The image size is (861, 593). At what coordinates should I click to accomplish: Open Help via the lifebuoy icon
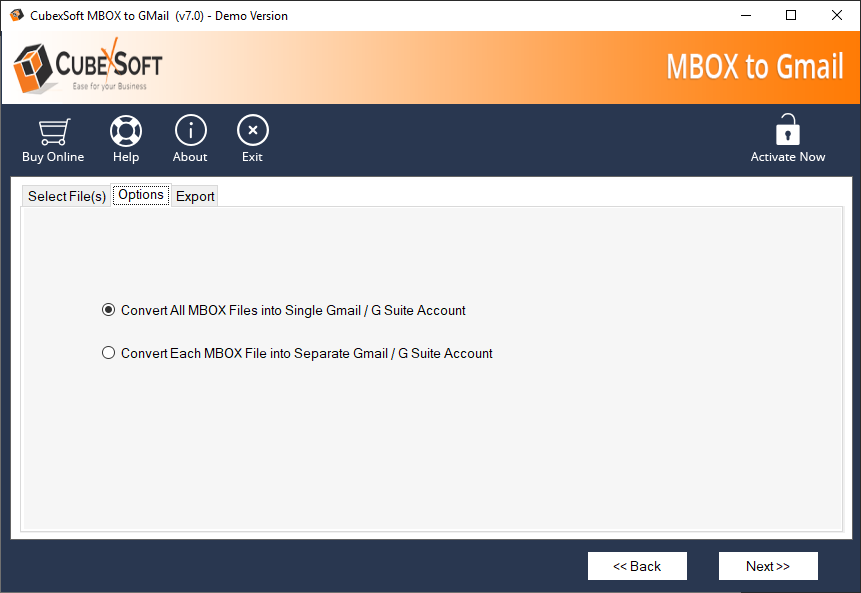(x=126, y=131)
